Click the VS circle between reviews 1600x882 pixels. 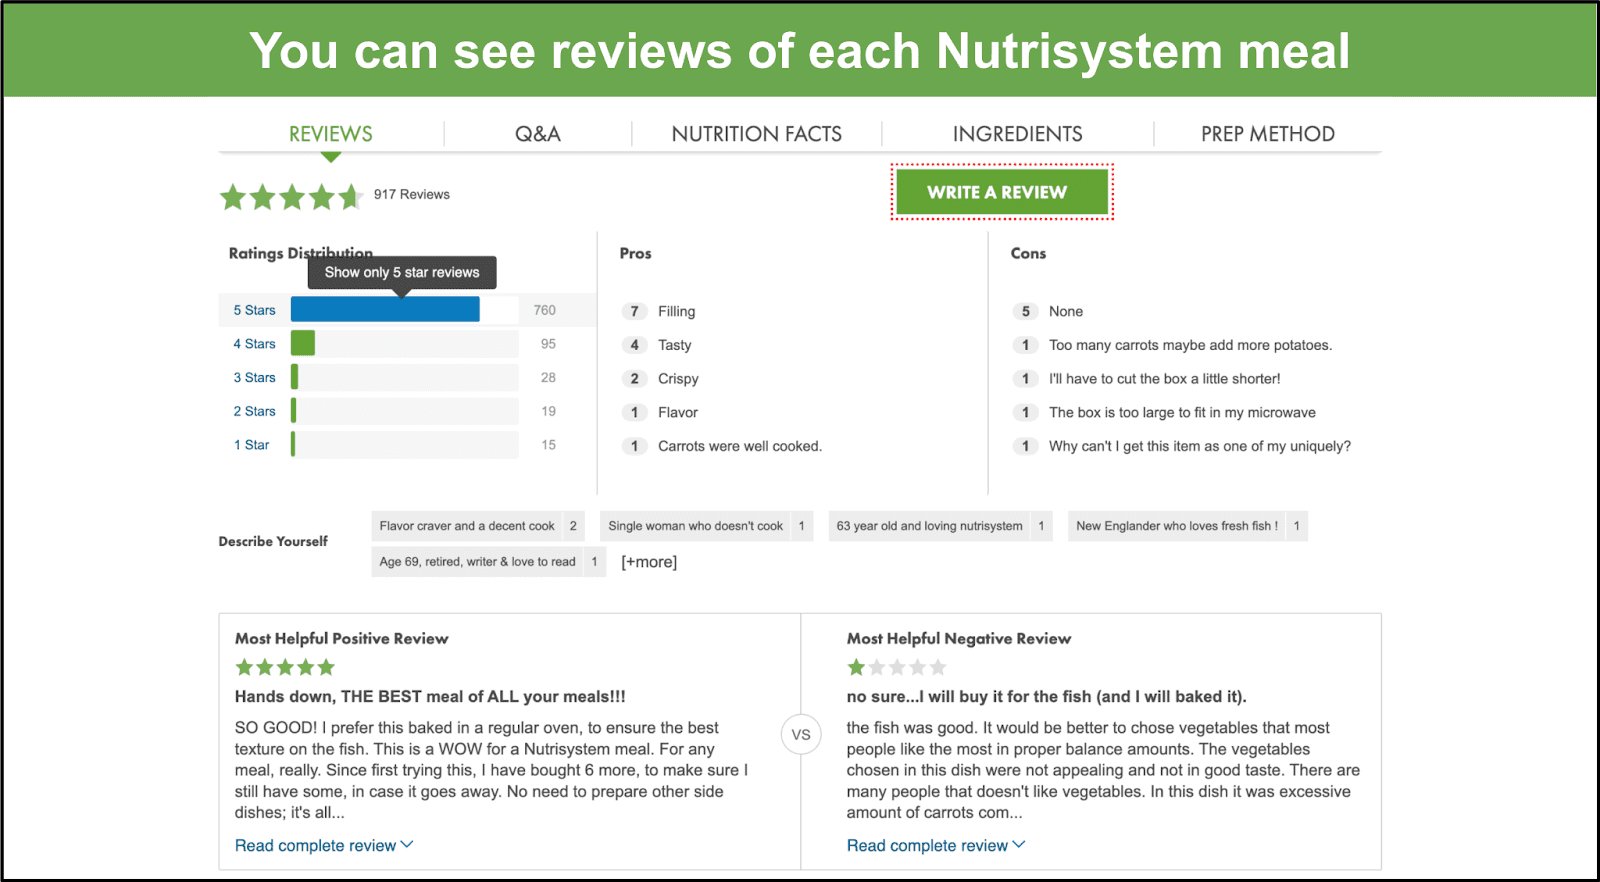[x=801, y=735]
